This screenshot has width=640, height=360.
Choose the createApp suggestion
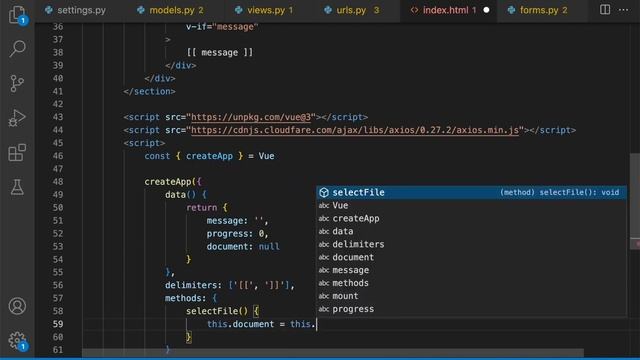471,218
